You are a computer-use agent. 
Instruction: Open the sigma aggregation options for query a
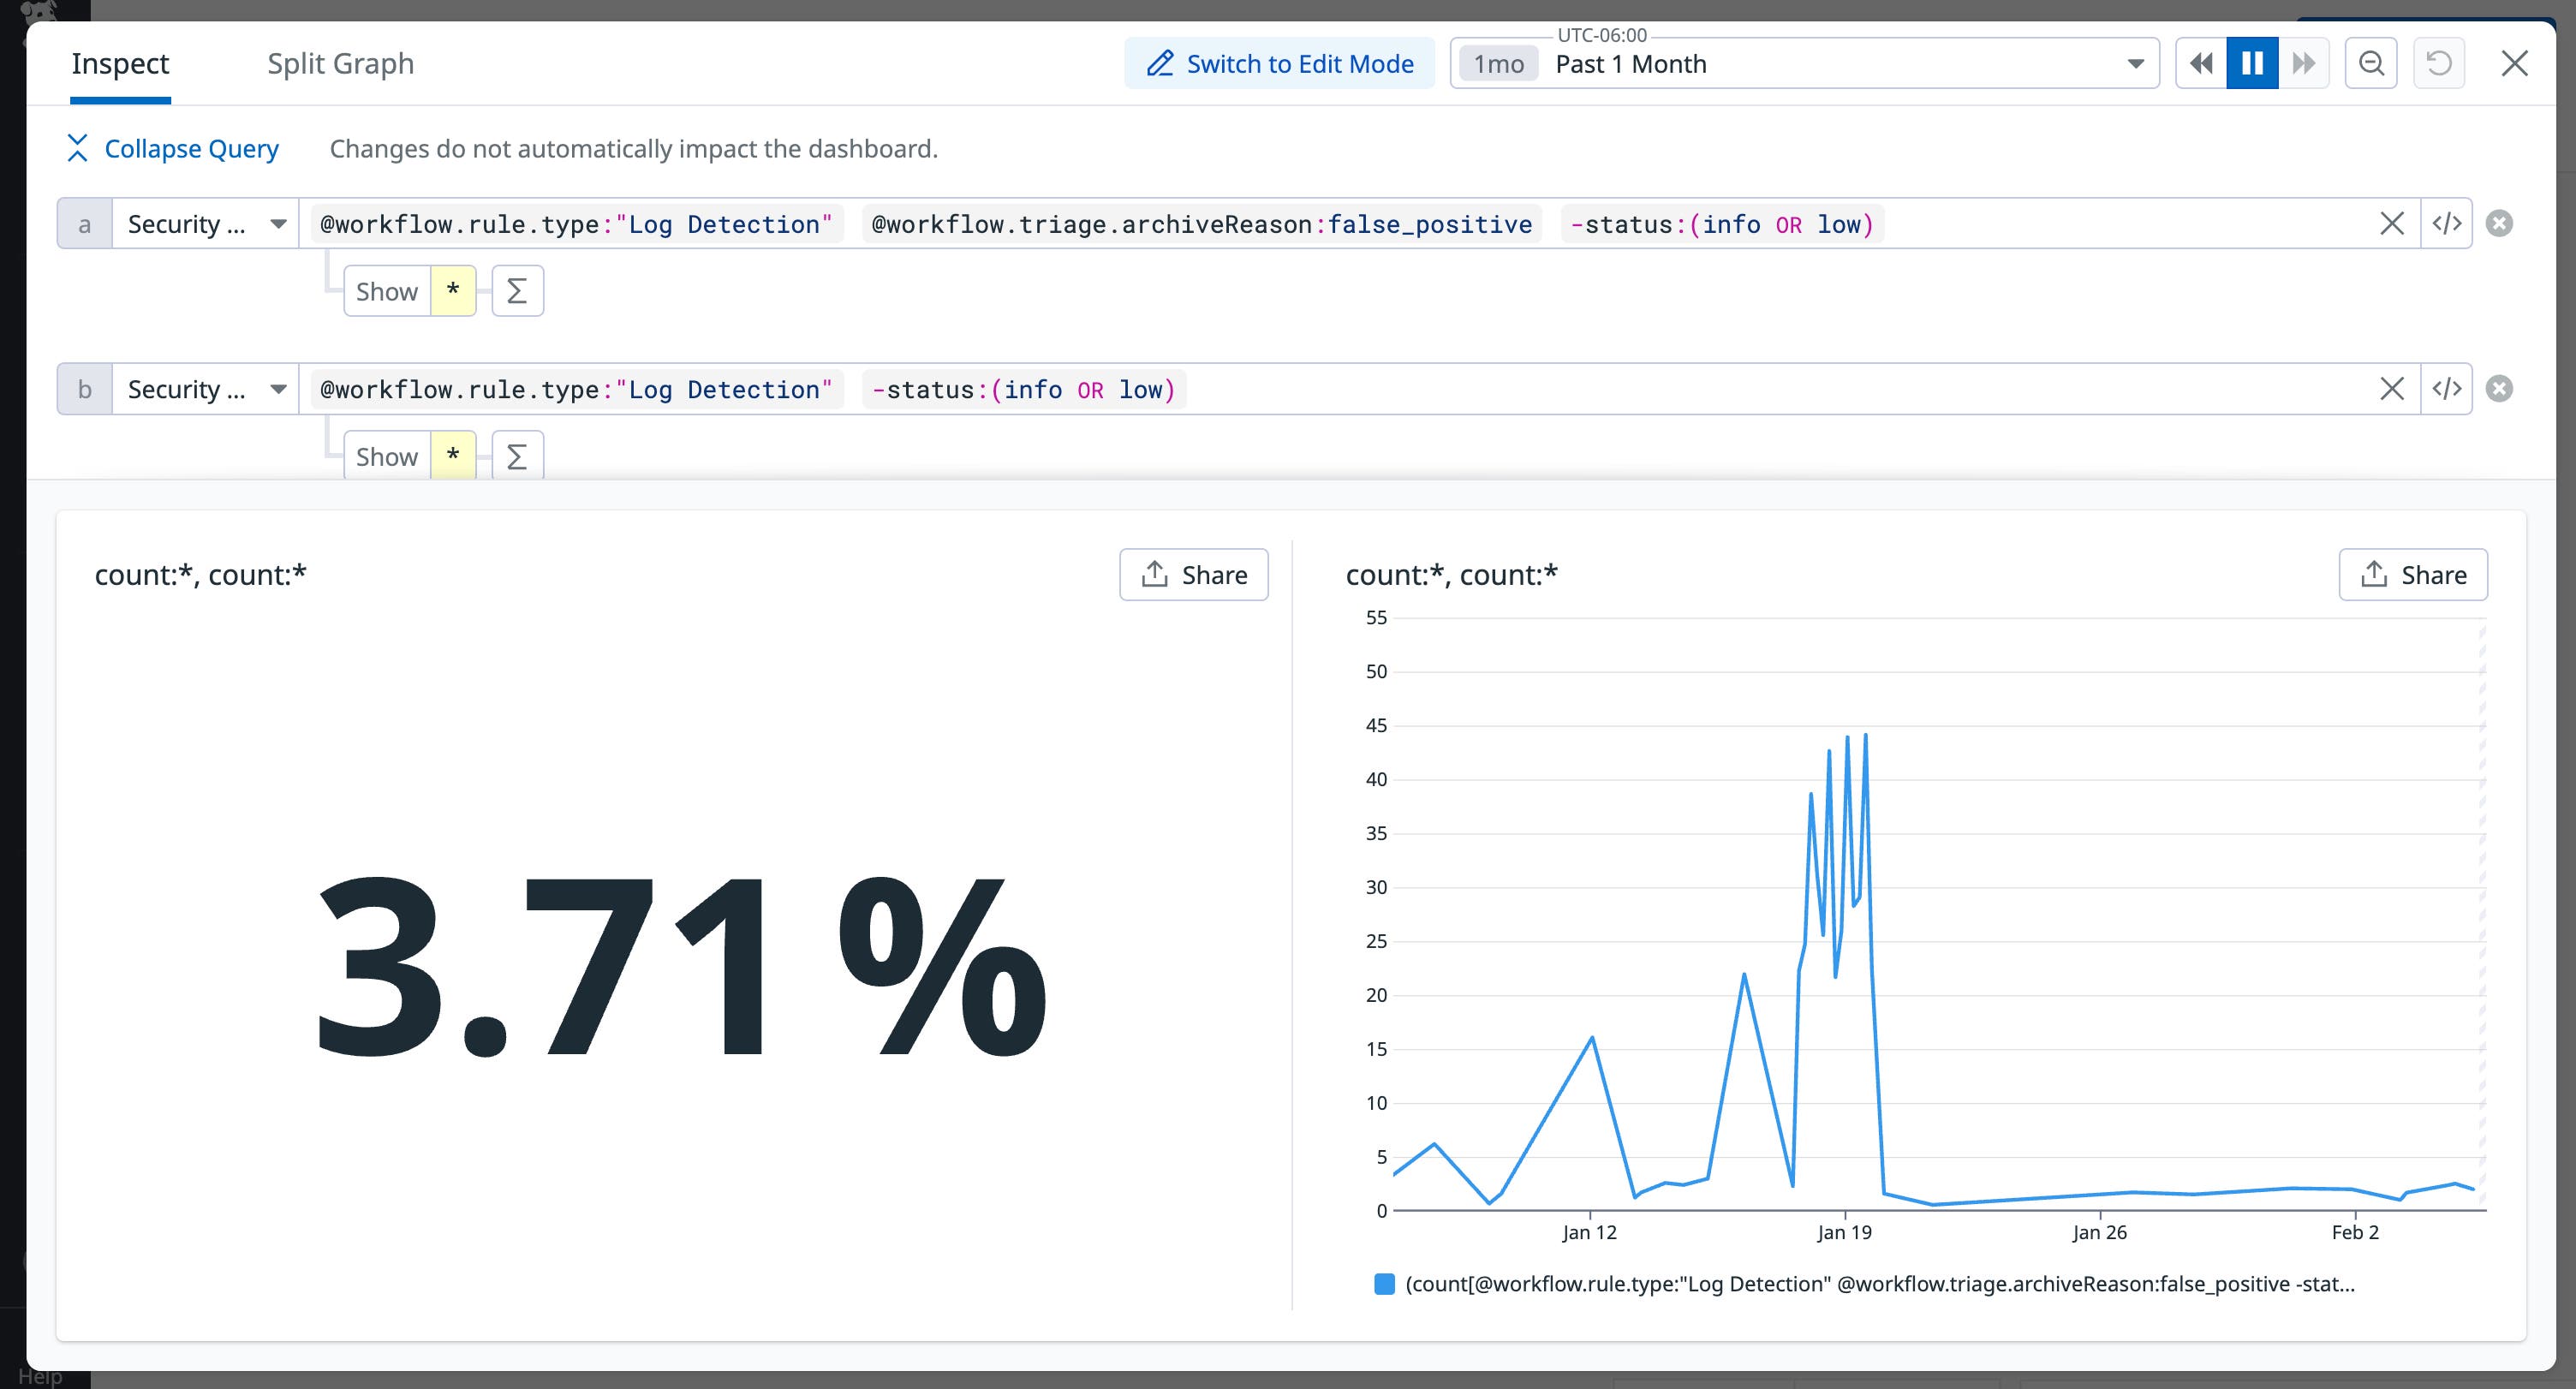point(517,290)
